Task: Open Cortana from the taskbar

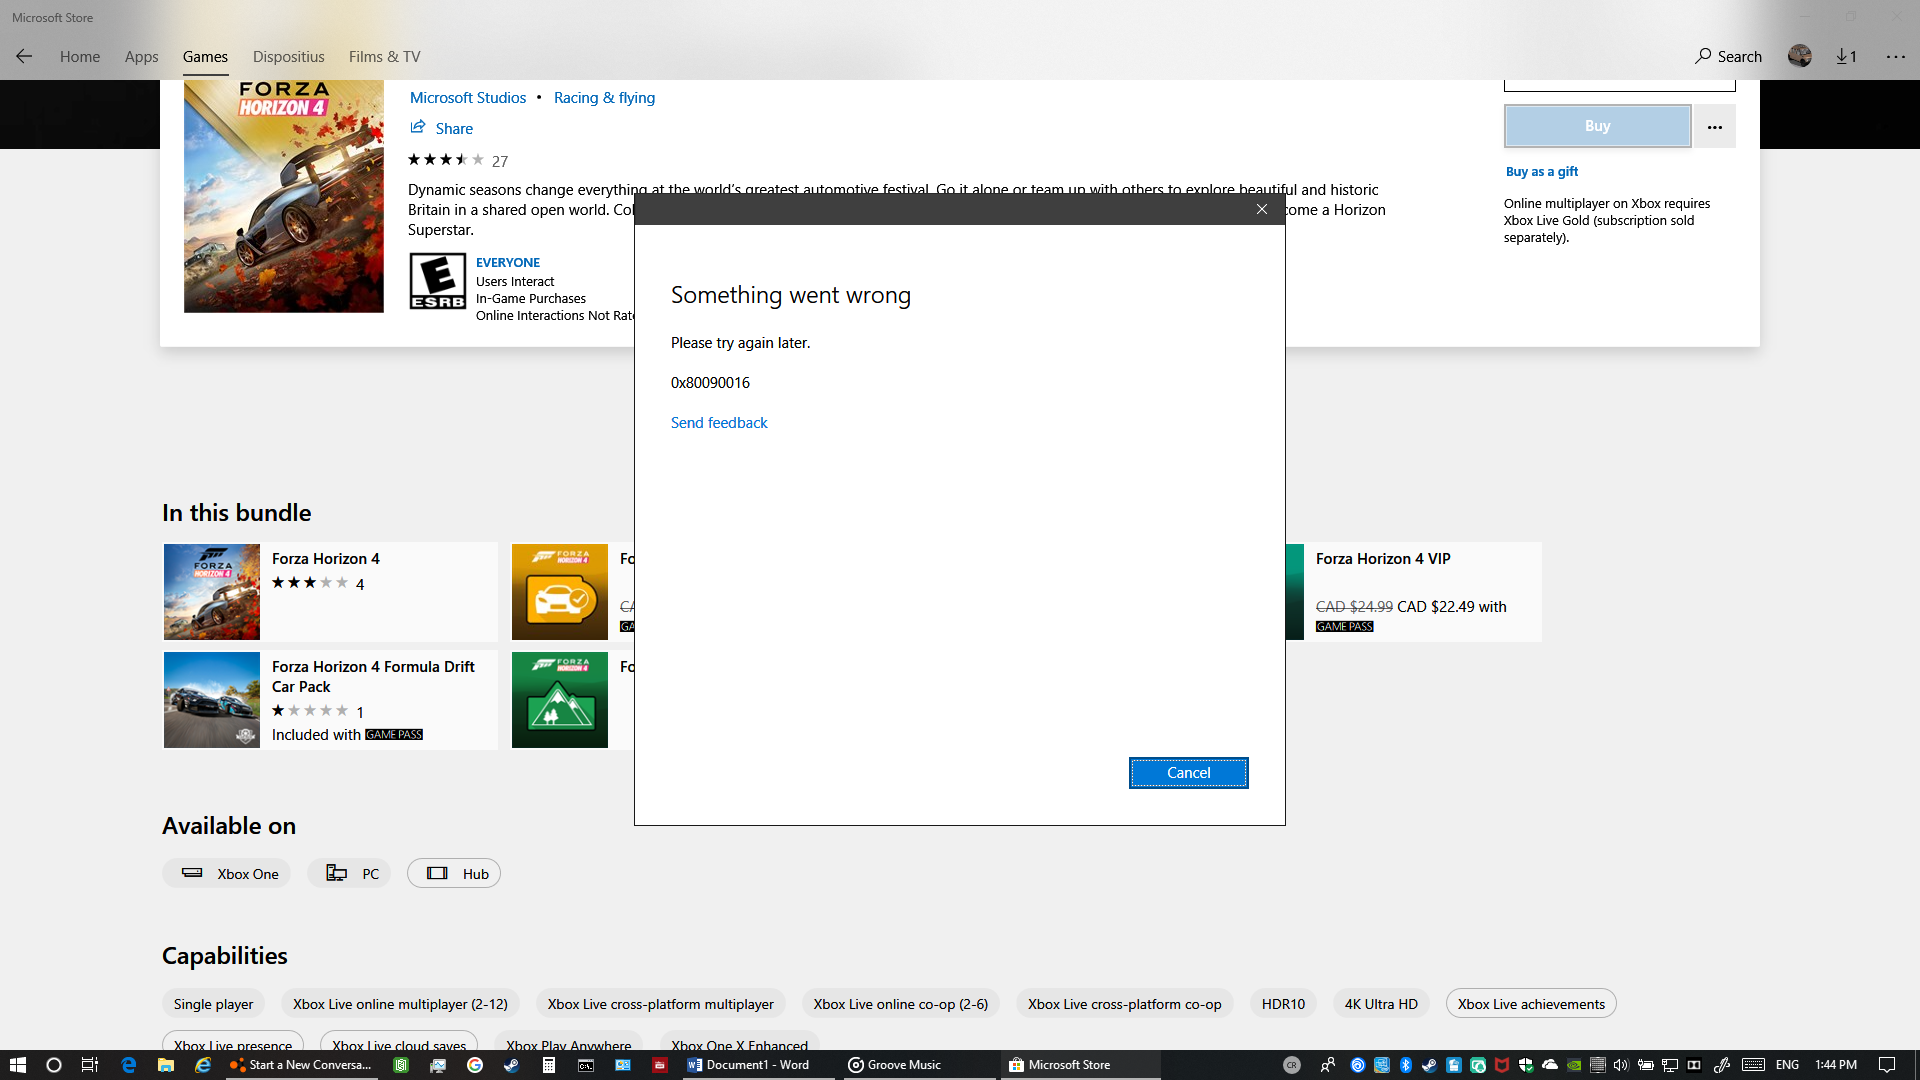Action: tap(54, 1065)
